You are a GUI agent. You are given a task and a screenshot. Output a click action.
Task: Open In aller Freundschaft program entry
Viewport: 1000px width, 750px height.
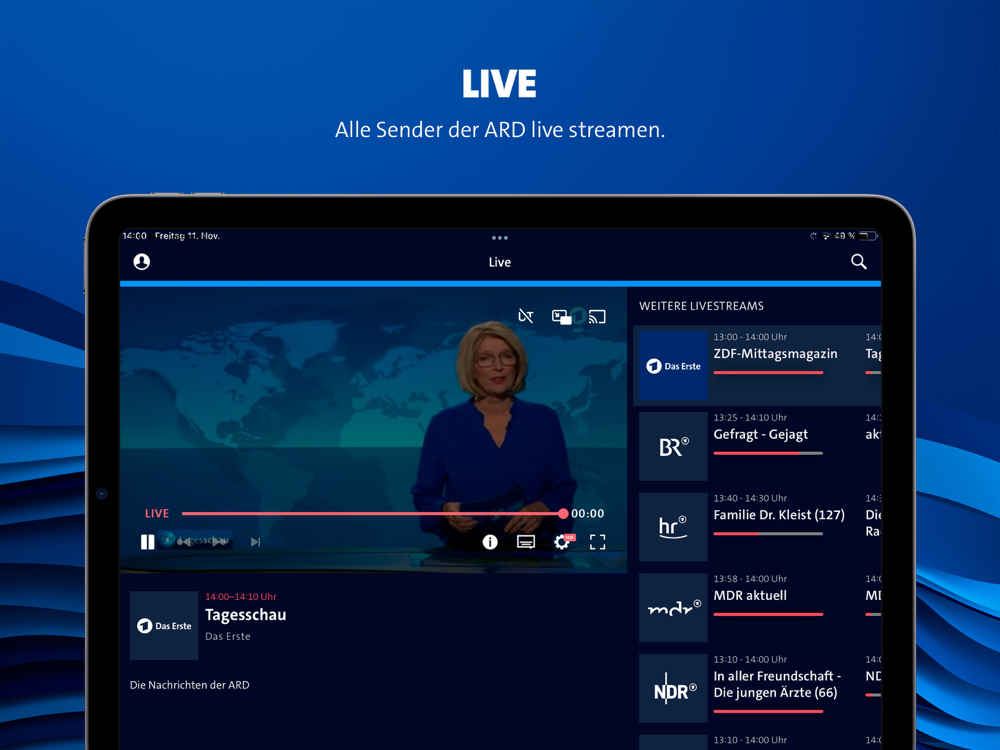point(777,684)
